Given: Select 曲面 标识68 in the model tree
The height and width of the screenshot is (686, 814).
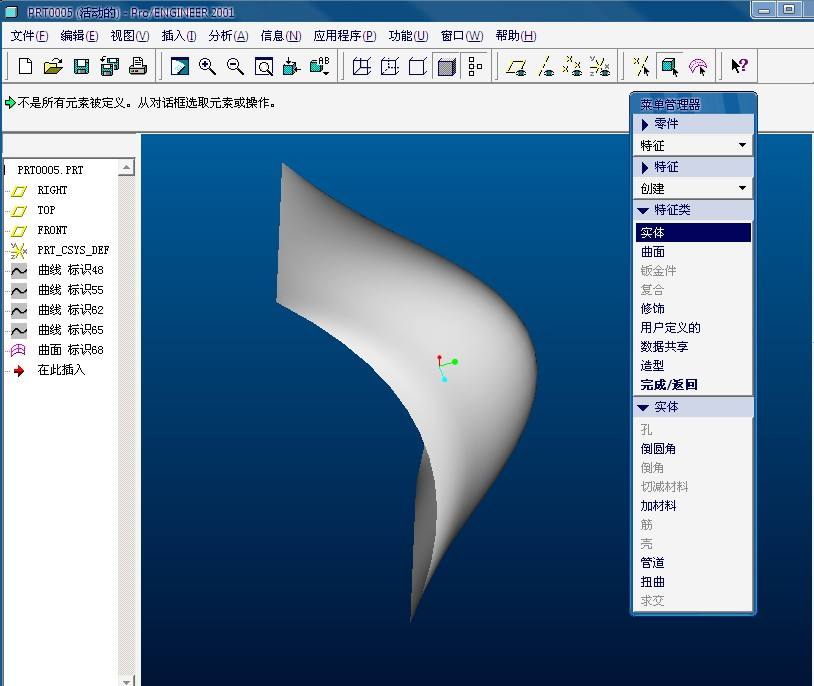Looking at the screenshot, I should (x=70, y=350).
